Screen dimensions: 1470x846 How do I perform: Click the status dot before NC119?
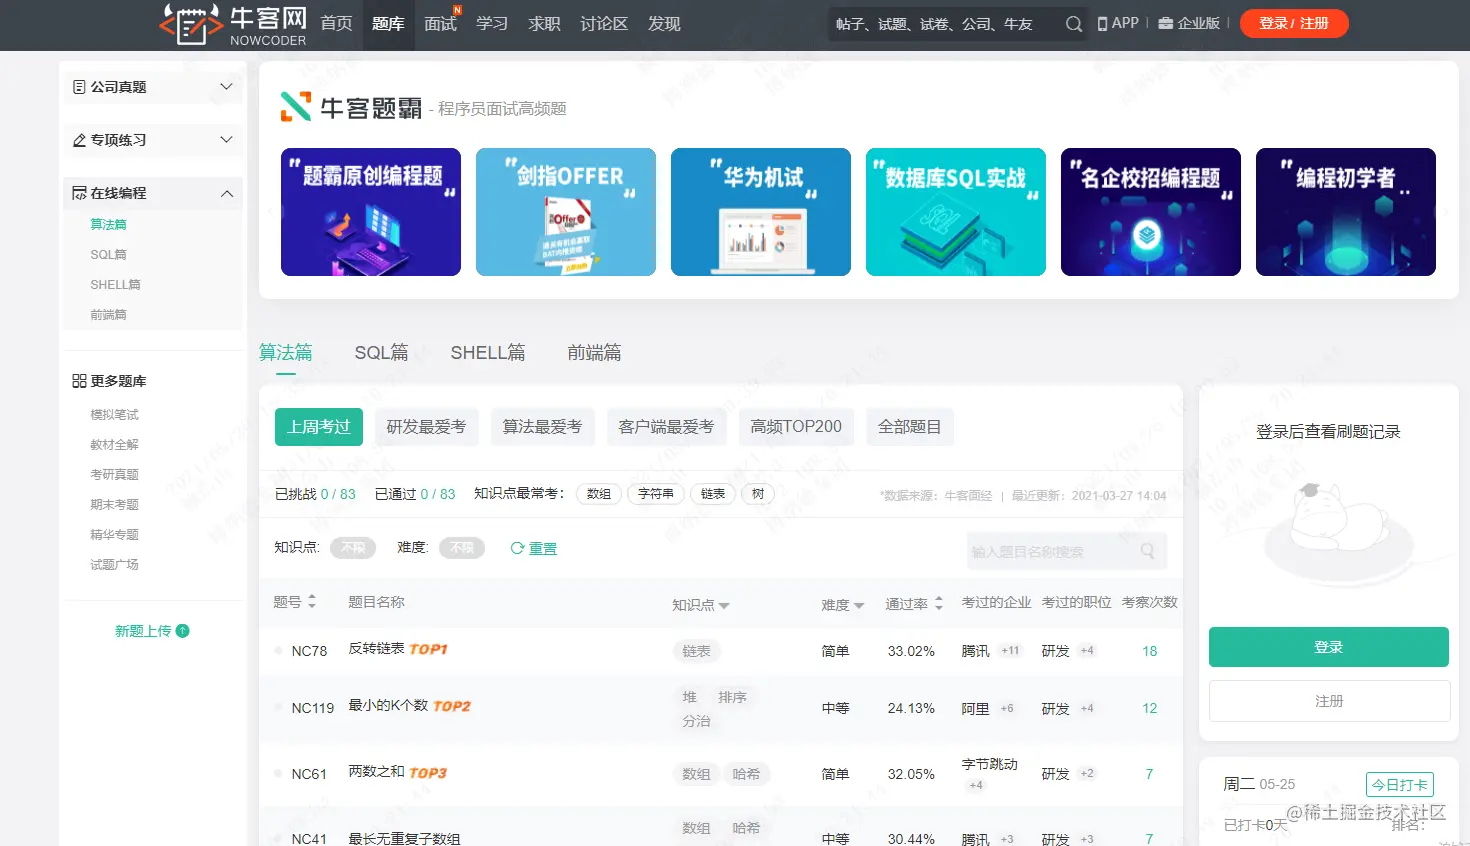pyautogui.click(x=279, y=708)
